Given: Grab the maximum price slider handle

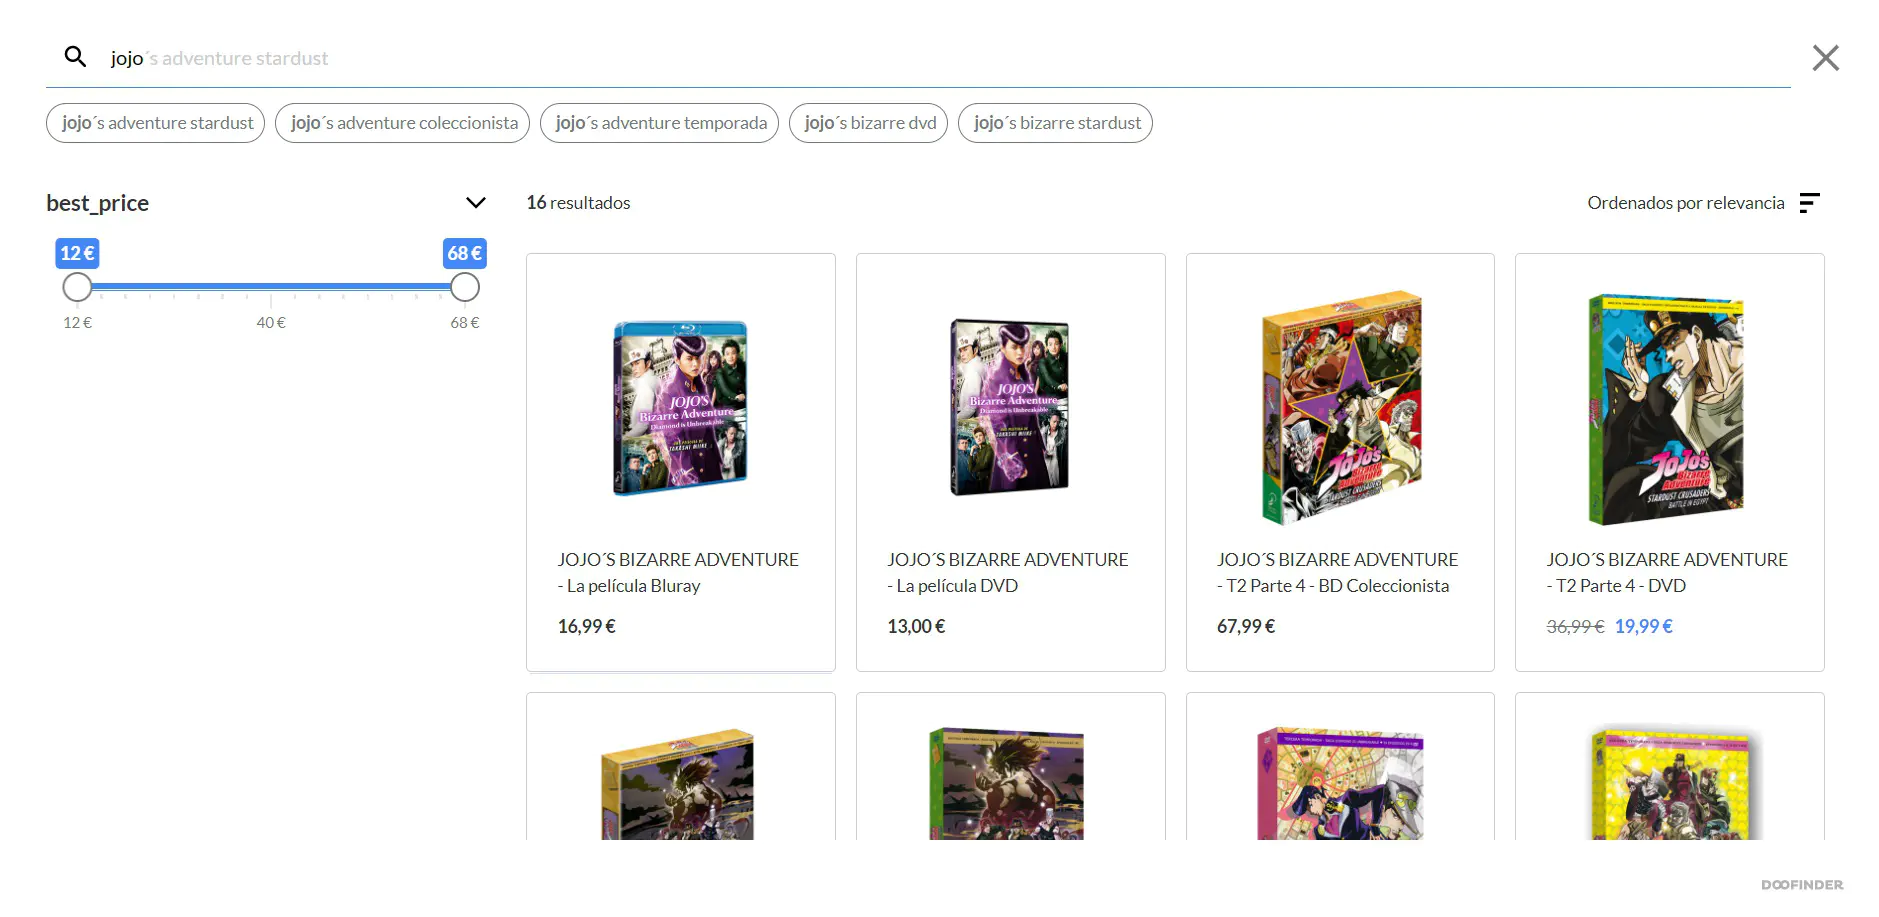Looking at the screenshot, I should (x=464, y=288).
